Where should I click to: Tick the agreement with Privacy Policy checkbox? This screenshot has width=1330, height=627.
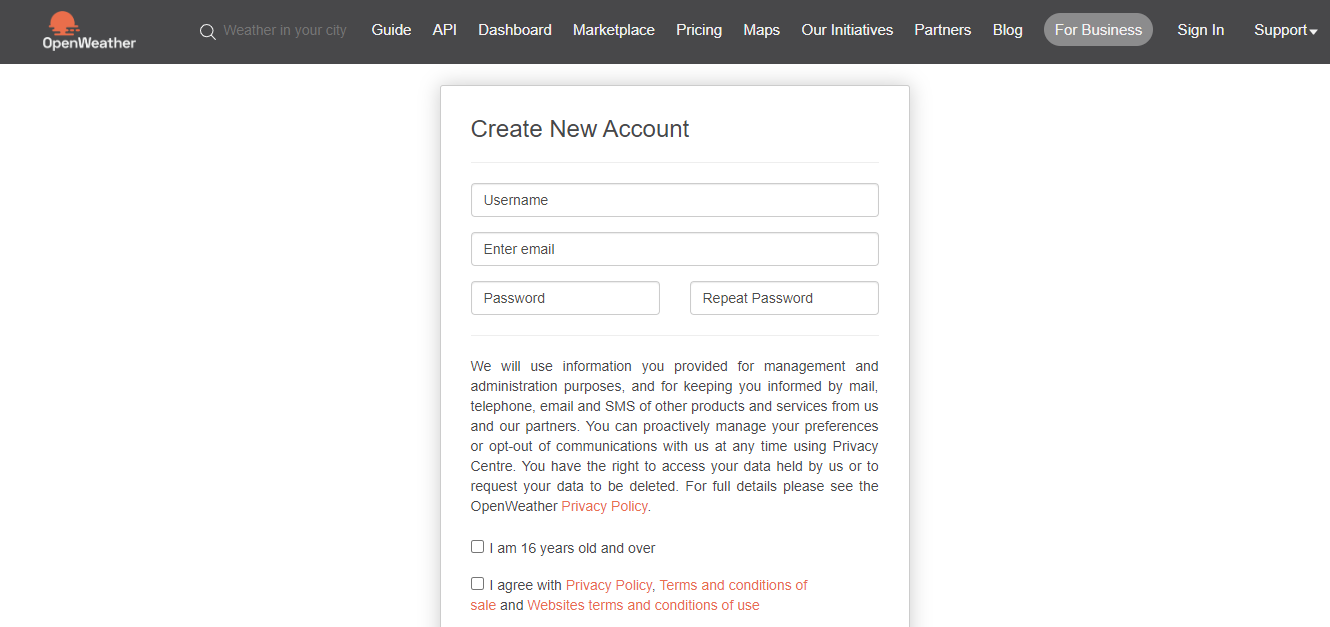[x=477, y=584]
